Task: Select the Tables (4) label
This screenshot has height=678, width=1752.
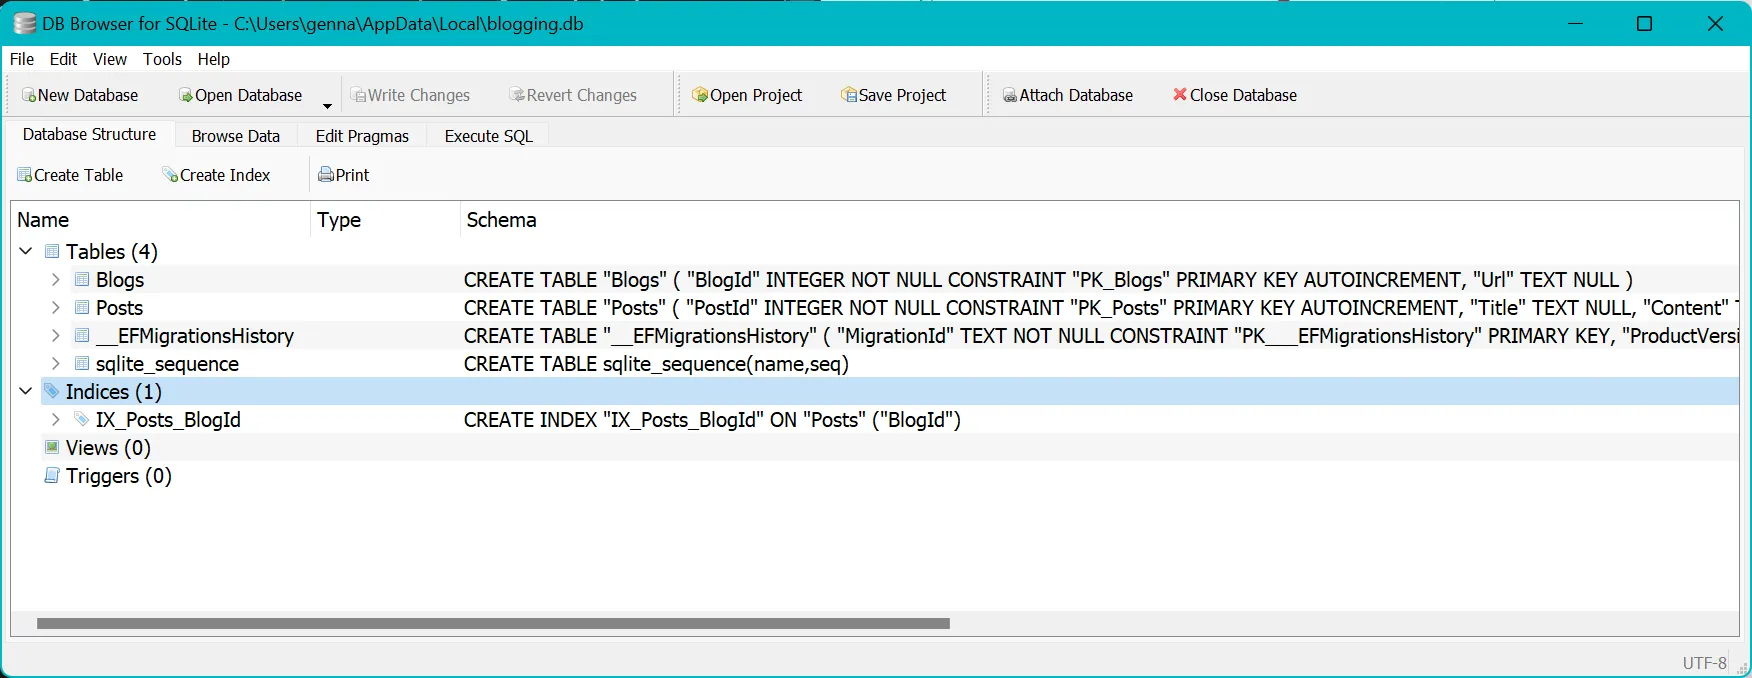Action: (112, 252)
